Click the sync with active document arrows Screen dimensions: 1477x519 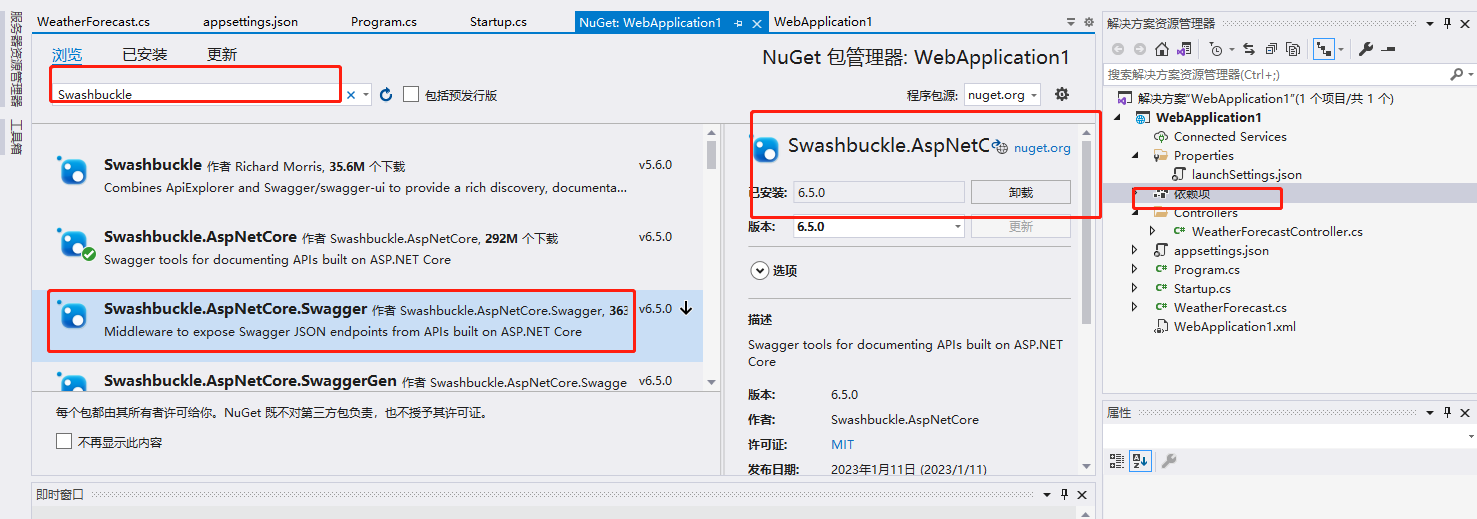point(1249,49)
